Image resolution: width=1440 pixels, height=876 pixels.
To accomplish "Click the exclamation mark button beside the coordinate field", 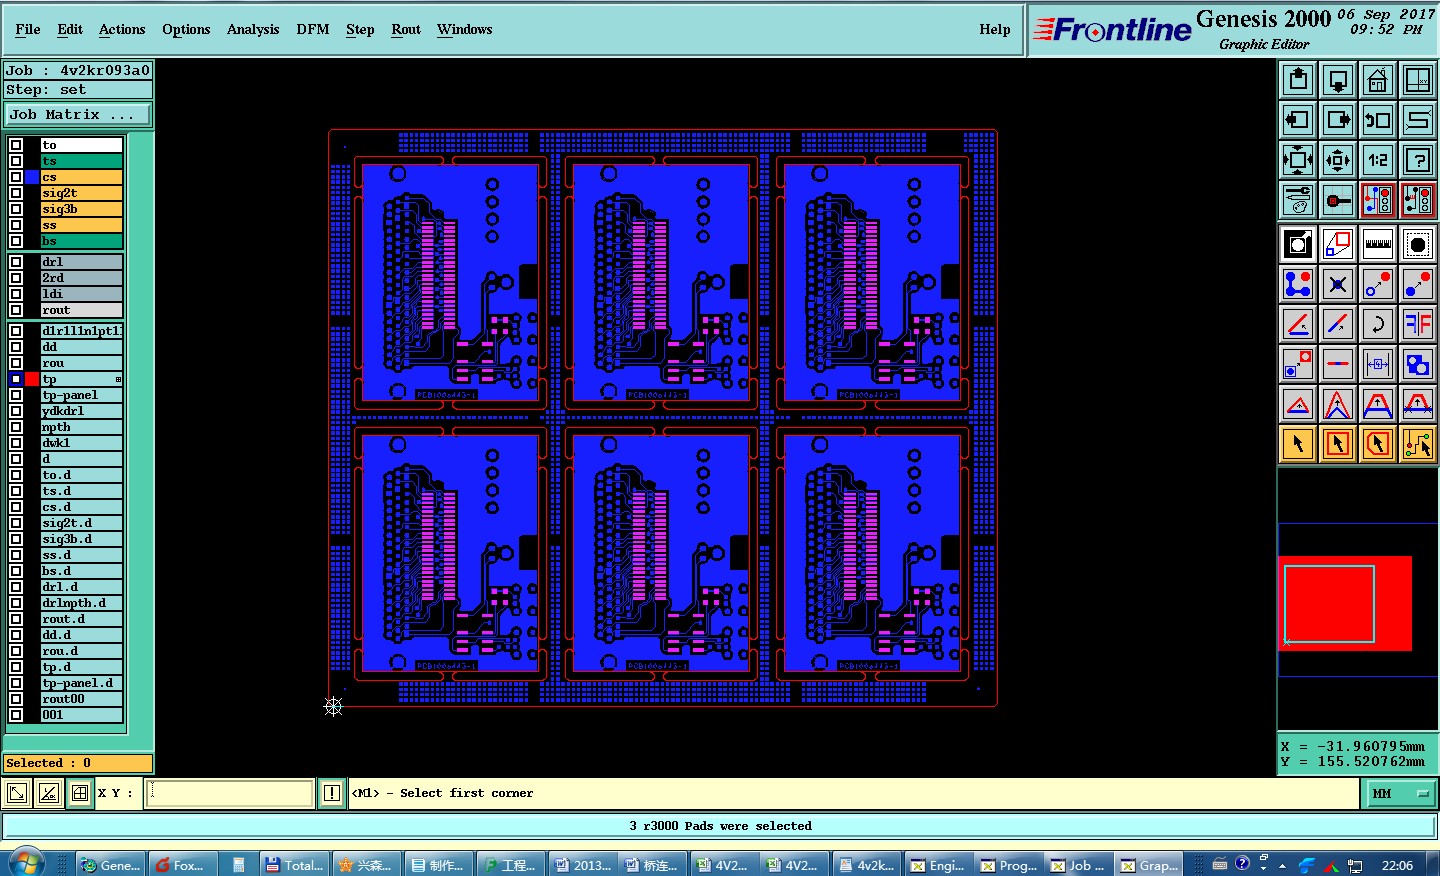I will 332,794.
